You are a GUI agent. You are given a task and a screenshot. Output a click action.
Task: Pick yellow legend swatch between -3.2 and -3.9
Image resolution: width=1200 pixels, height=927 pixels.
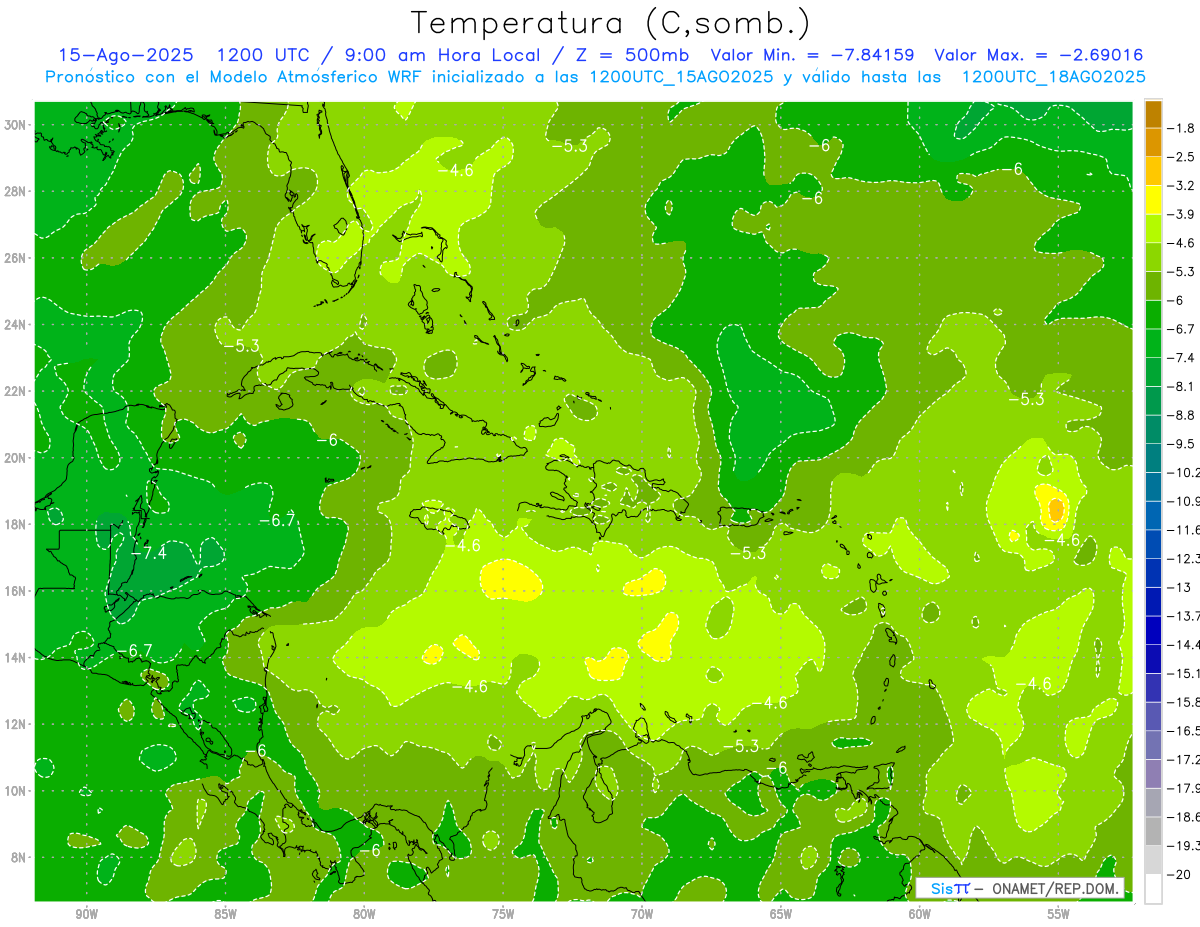pyautogui.click(x=1153, y=200)
